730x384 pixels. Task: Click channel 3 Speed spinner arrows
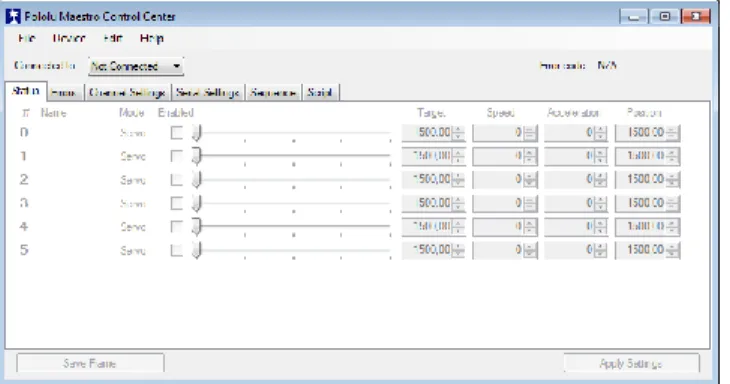[530, 203]
